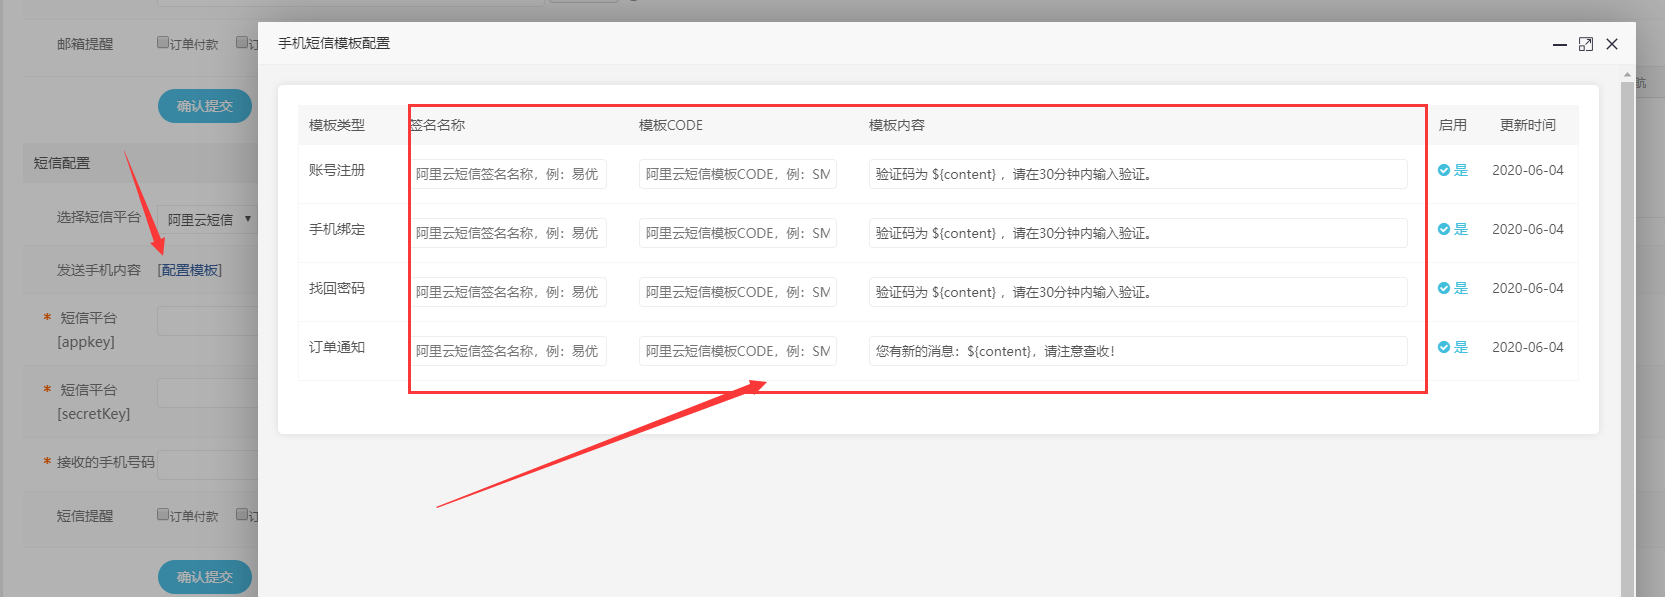
Task: Select the 账号注册 template type cell
Action: (337, 170)
